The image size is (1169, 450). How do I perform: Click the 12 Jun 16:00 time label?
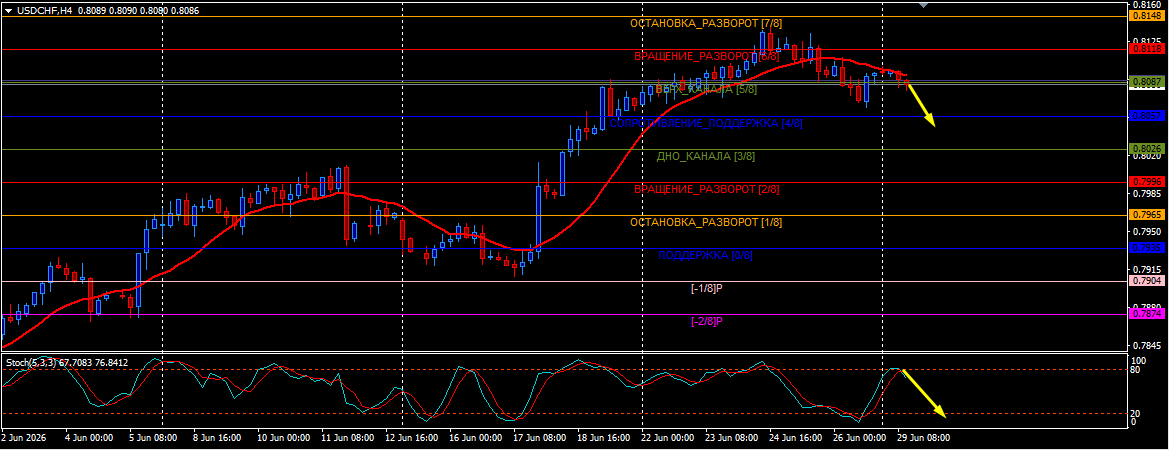tap(411, 438)
